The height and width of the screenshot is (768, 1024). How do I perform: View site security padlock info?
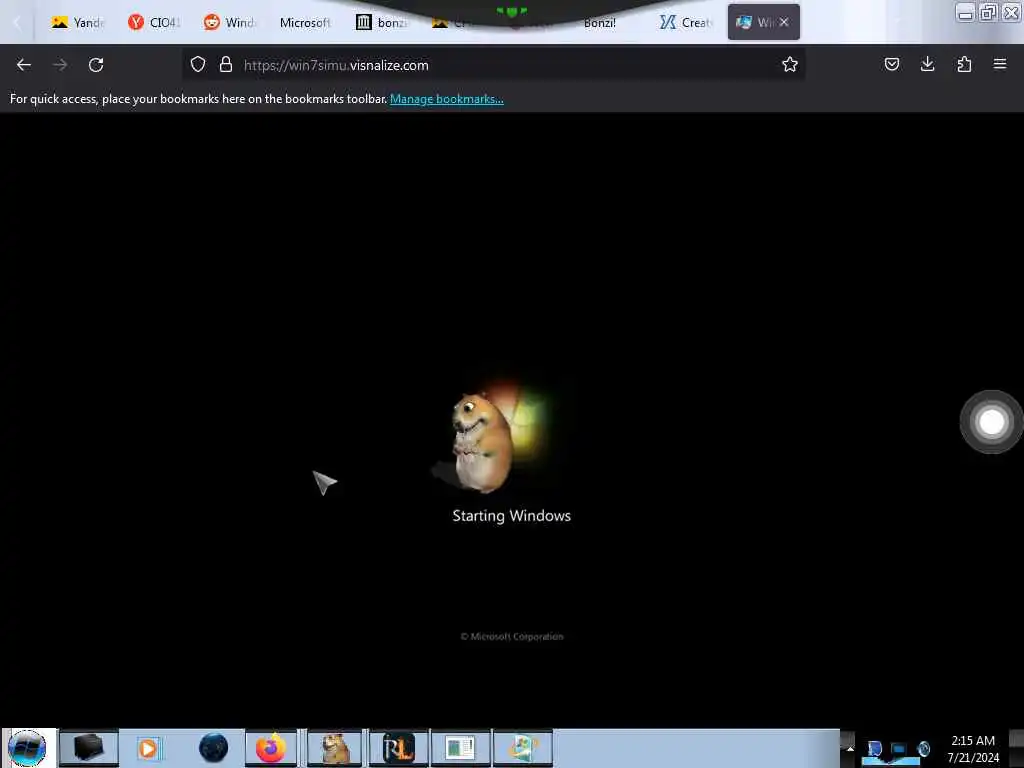coord(226,65)
